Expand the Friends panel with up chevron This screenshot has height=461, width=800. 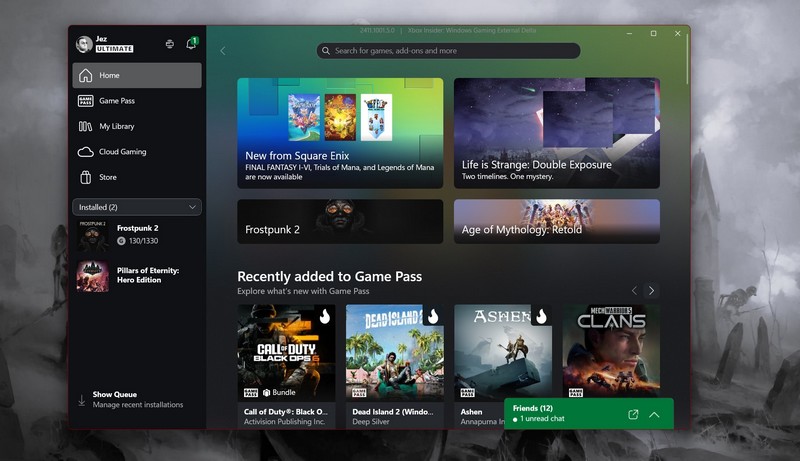[x=654, y=414]
